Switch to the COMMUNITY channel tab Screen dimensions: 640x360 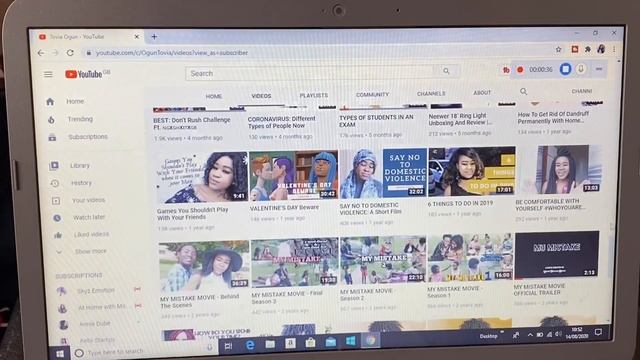[372, 95]
